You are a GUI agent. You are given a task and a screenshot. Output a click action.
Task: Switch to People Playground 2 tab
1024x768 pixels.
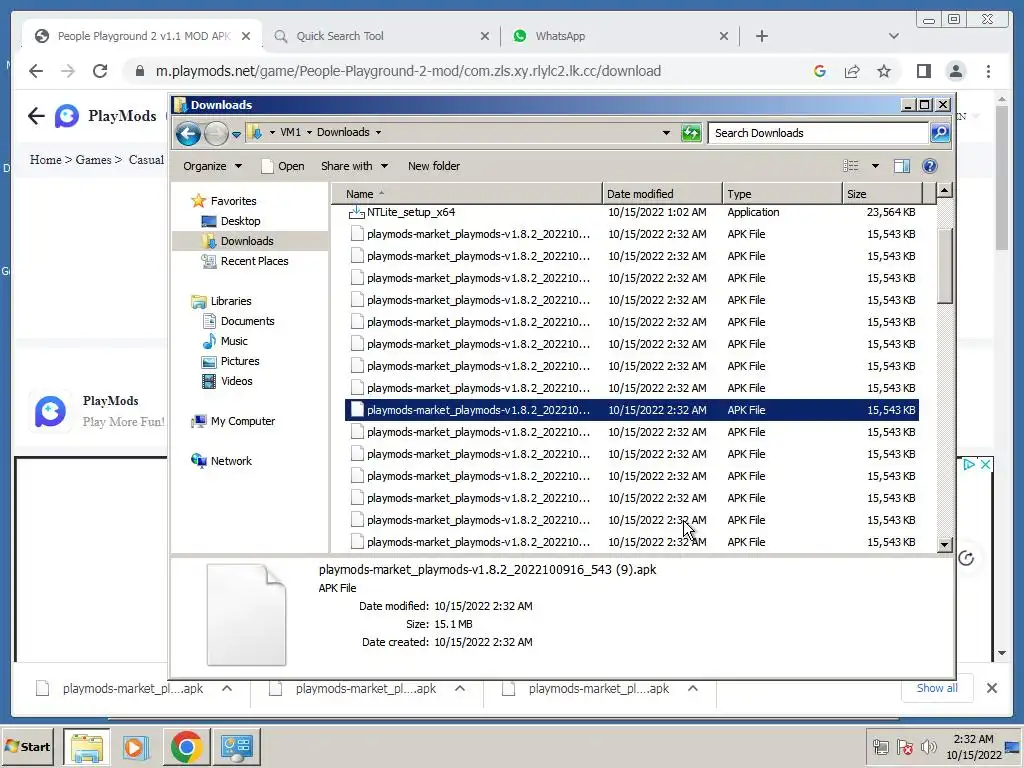coord(142,37)
